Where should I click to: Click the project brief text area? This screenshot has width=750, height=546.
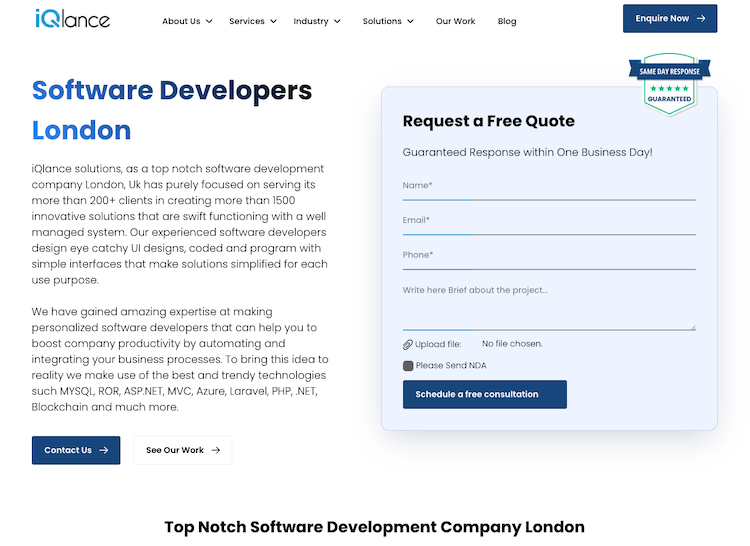(548, 305)
